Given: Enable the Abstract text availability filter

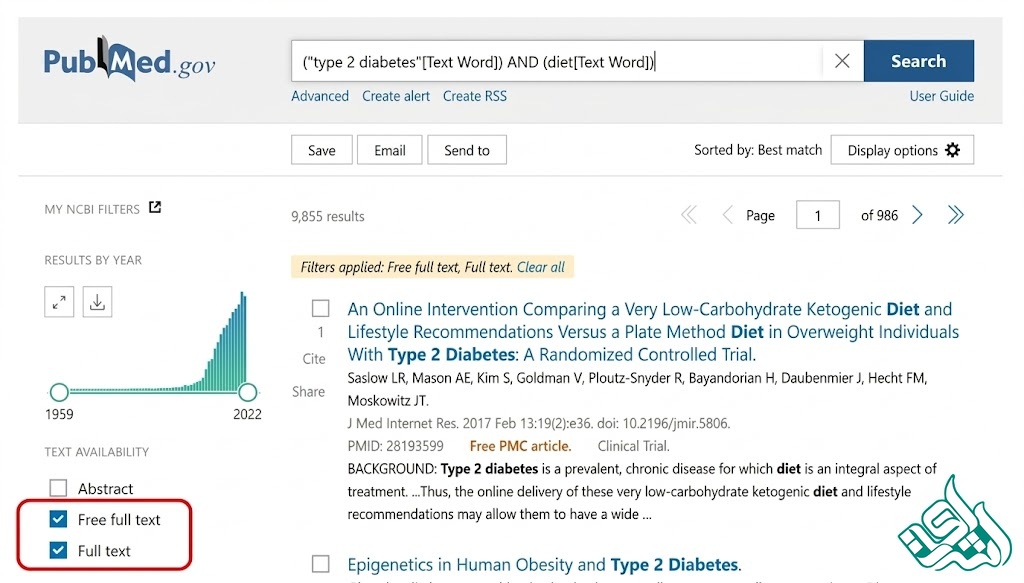Looking at the screenshot, I should tap(58, 488).
